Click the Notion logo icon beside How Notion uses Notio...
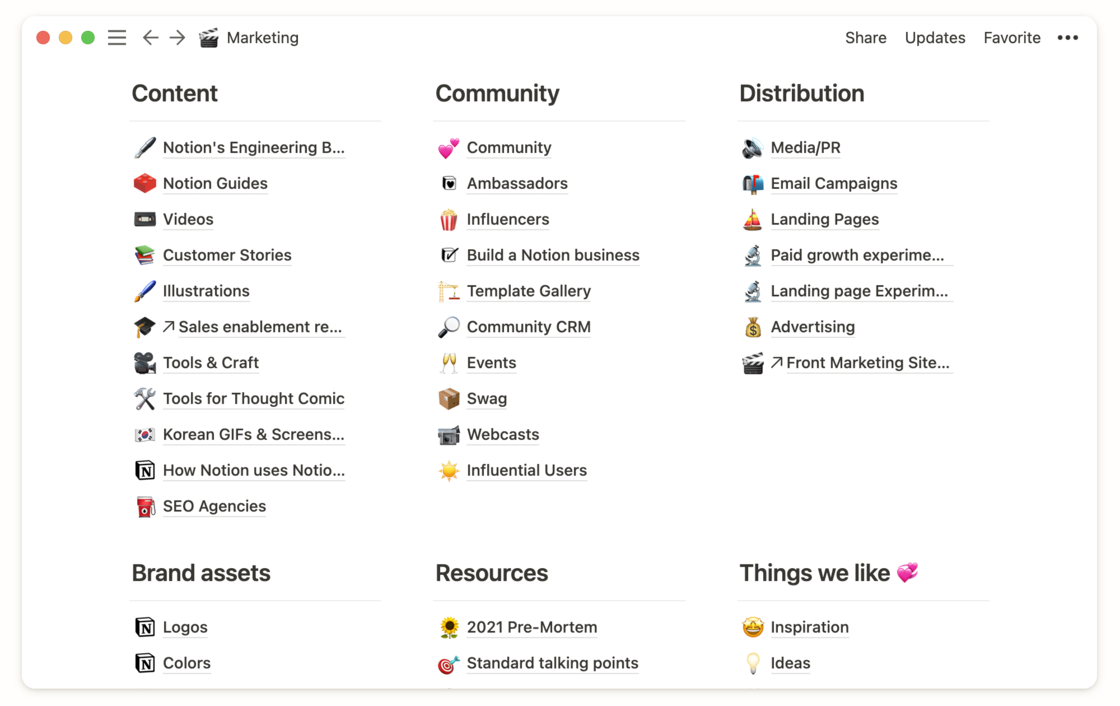Viewport: 1120px width, 706px height. (x=145, y=470)
